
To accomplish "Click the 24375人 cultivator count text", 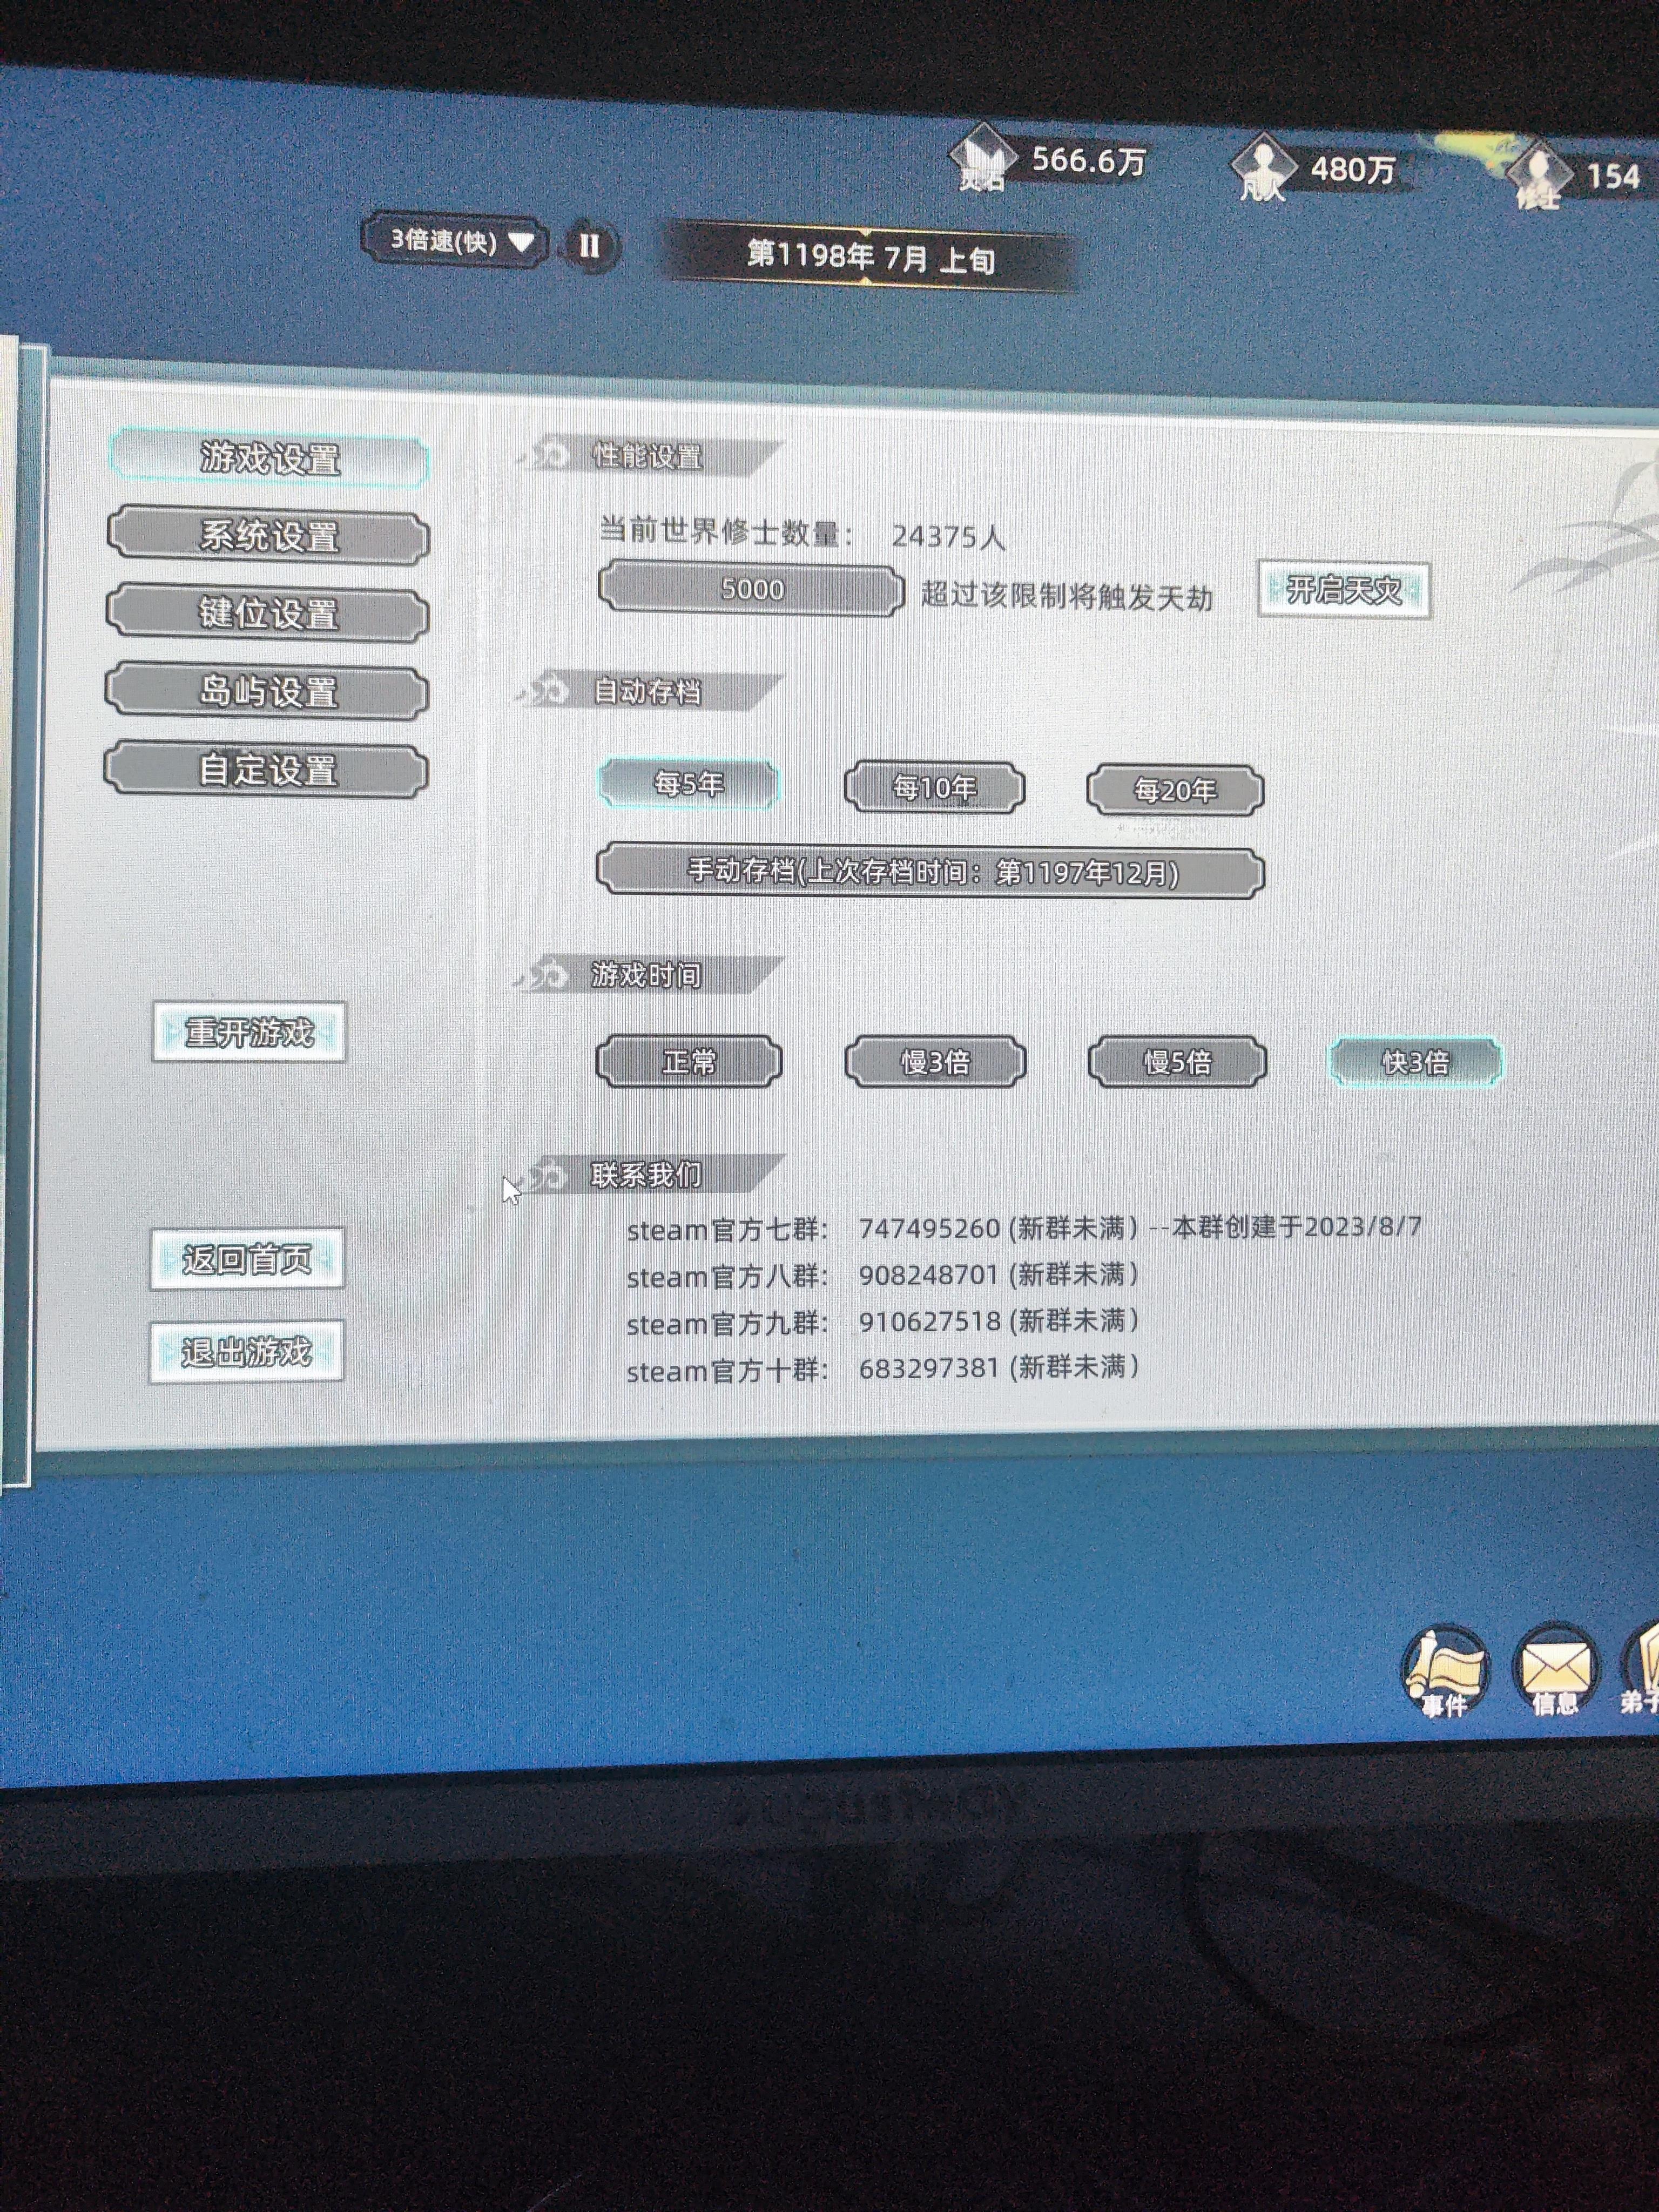I will click(x=947, y=537).
